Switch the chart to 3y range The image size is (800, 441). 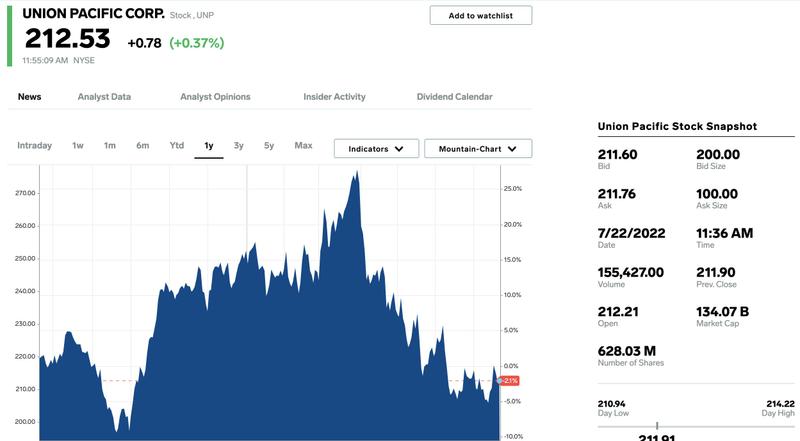pos(239,145)
